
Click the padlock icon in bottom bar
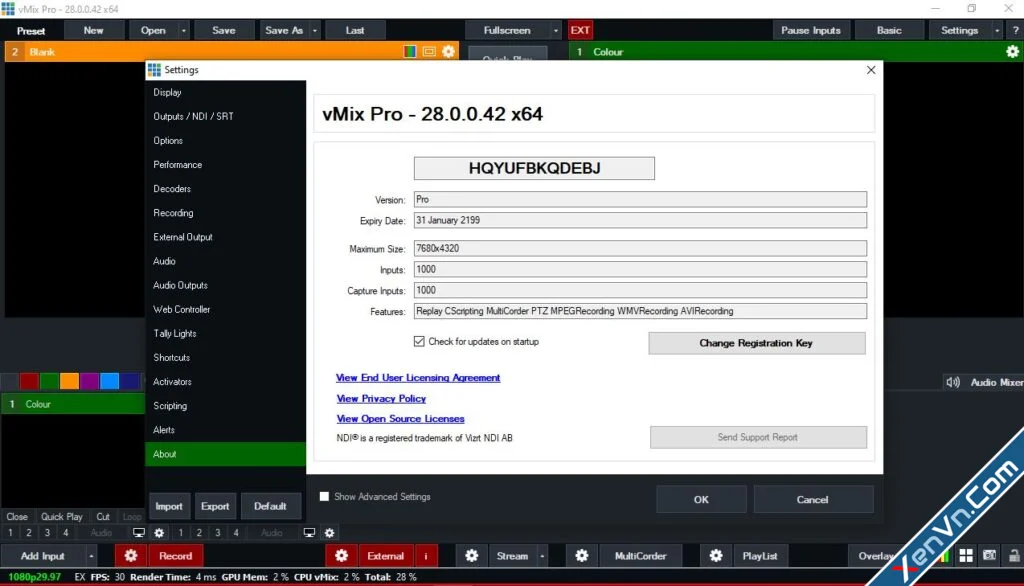(x=1014, y=556)
